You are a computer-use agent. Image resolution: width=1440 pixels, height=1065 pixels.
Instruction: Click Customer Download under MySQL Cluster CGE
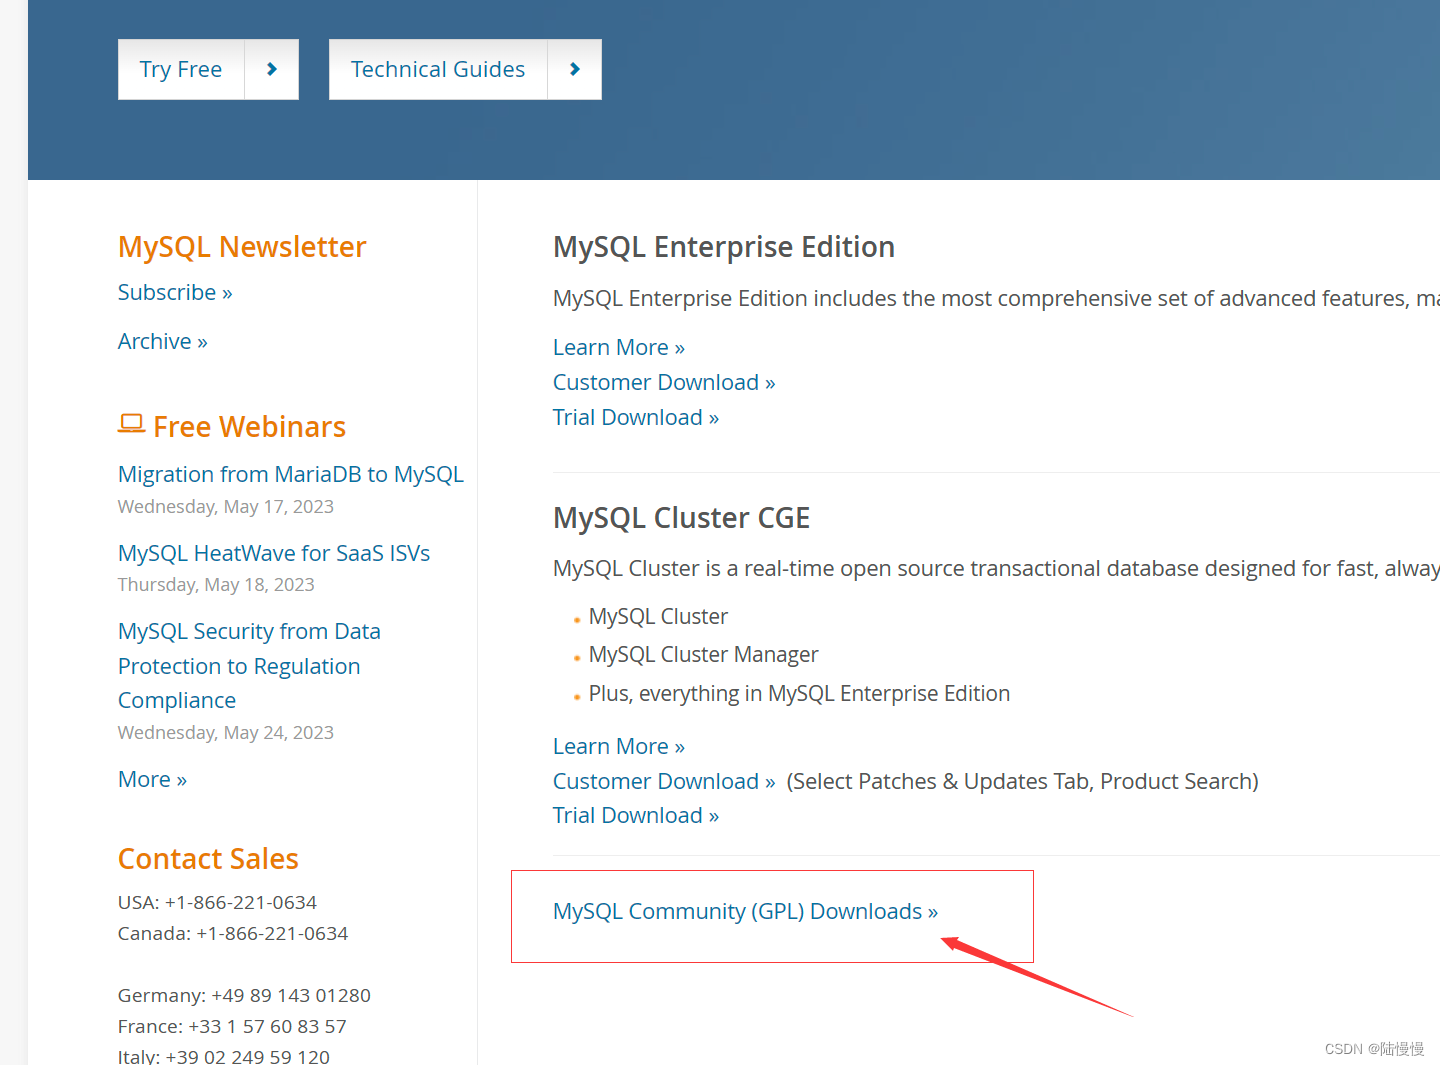[664, 781]
